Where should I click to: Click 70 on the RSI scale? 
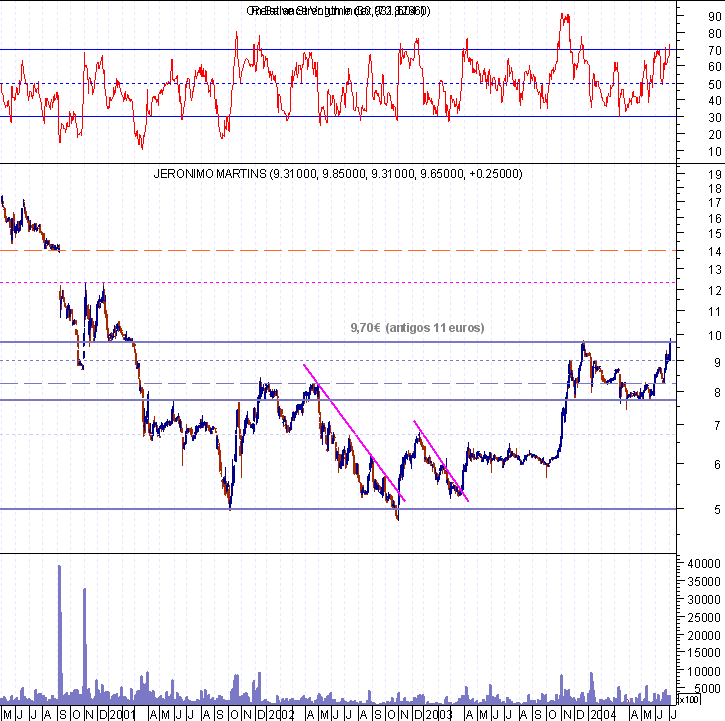[714, 50]
